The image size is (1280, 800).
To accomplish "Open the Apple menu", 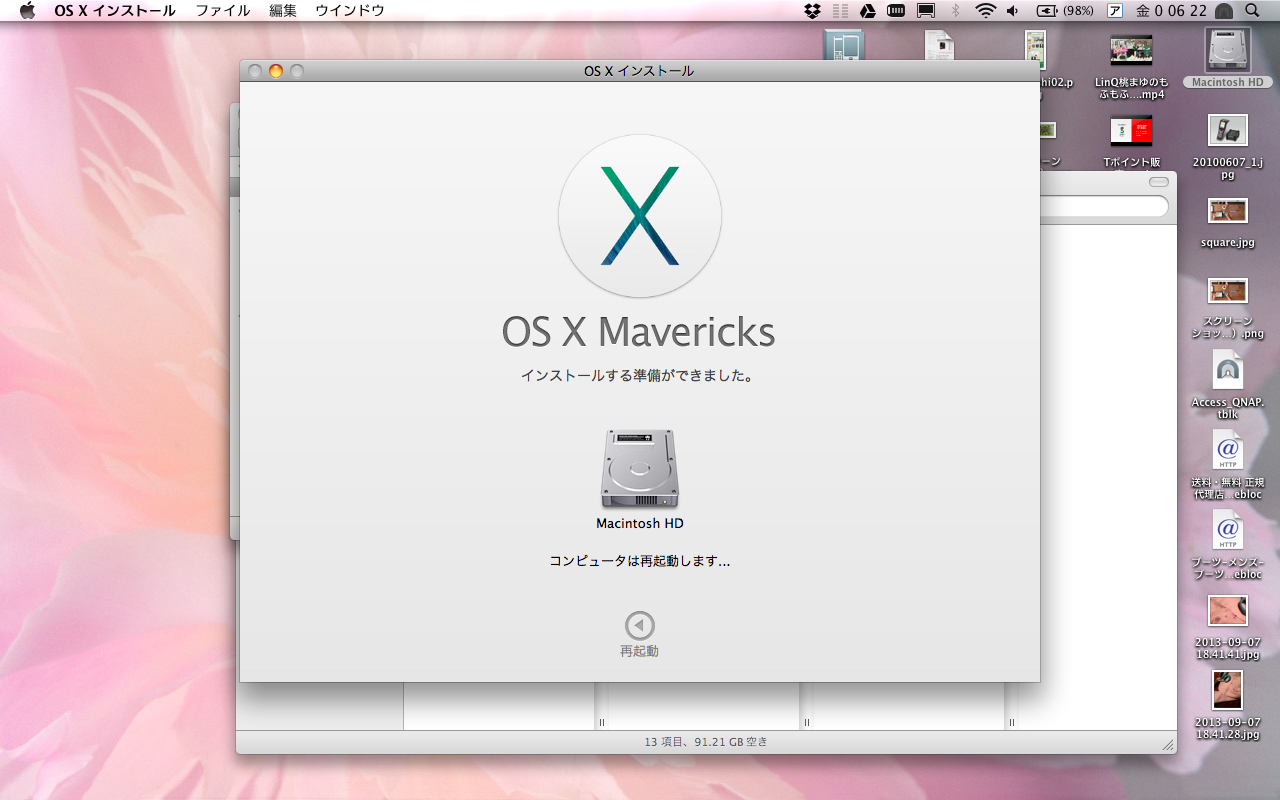I will click(x=27, y=11).
